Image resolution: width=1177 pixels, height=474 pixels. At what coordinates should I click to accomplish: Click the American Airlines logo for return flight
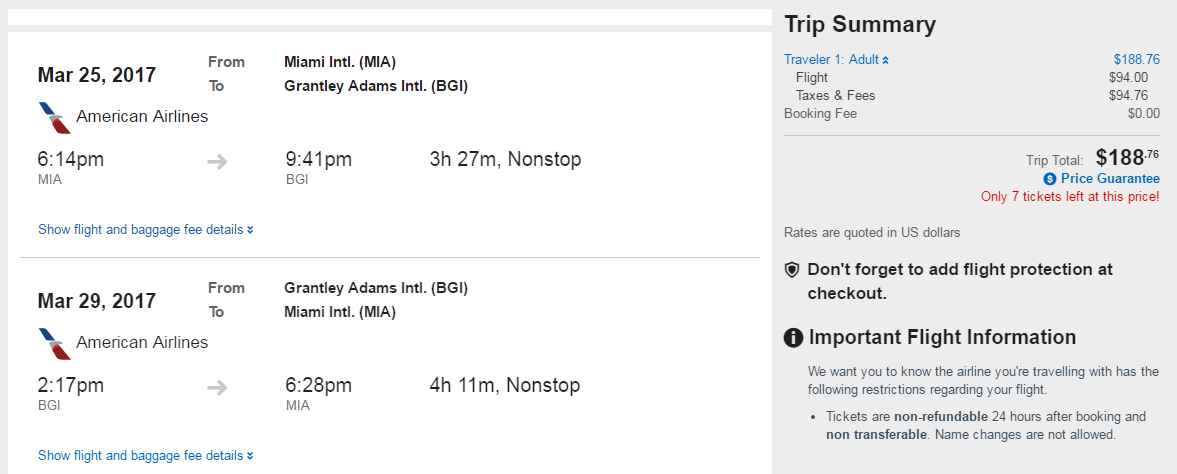click(x=54, y=343)
